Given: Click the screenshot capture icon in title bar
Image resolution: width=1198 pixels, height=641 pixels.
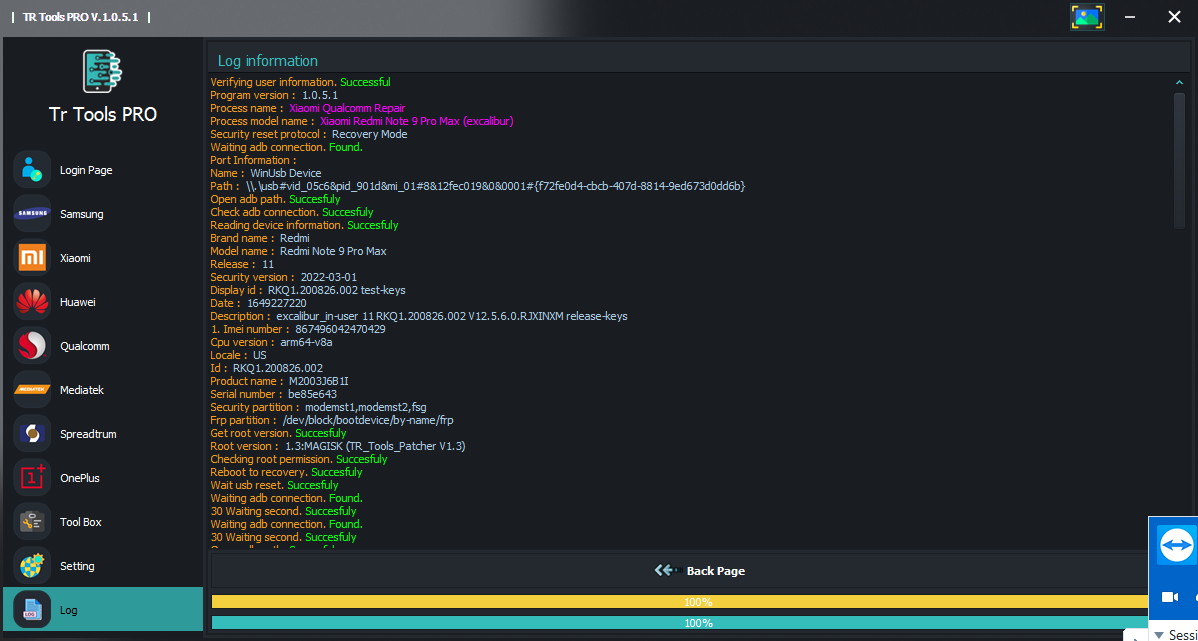Looking at the screenshot, I should pos(1086,17).
